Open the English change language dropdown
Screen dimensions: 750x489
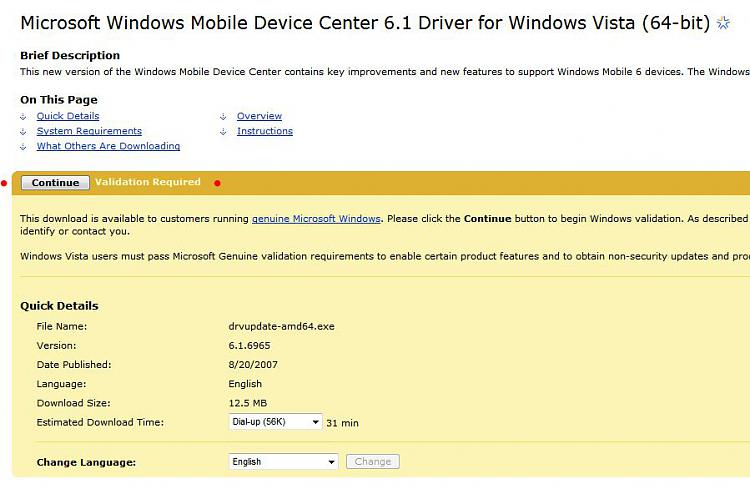(x=283, y=462)
